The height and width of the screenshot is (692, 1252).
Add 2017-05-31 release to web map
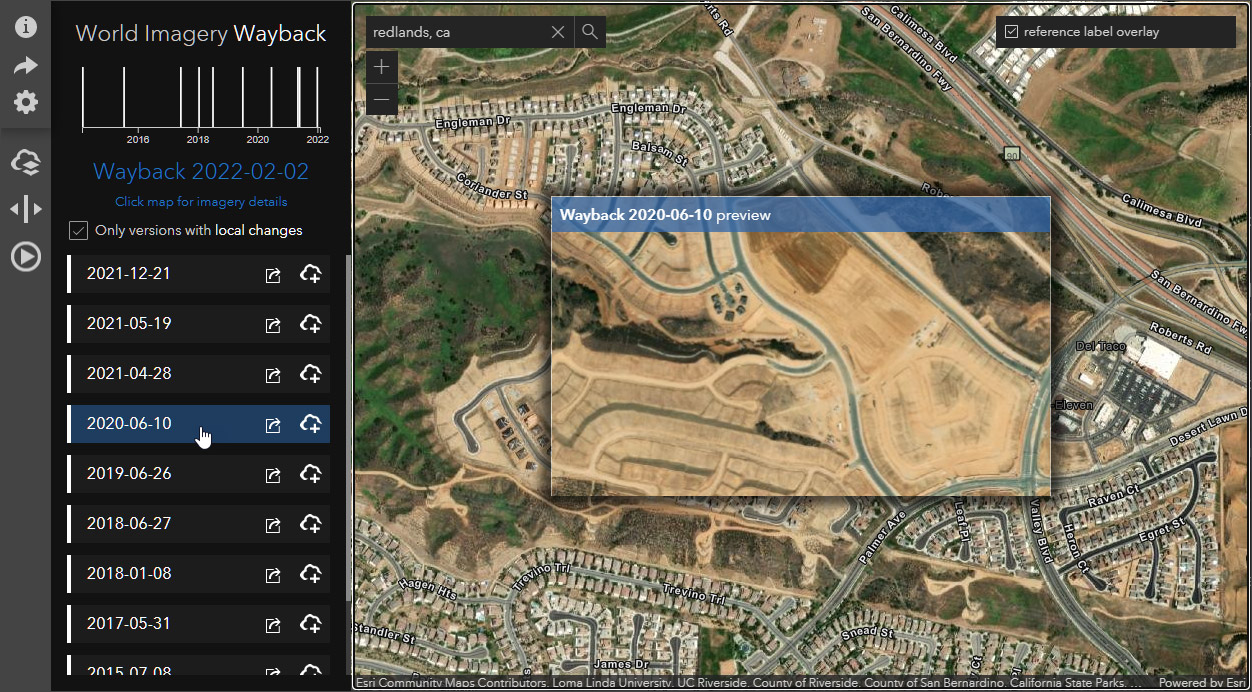coord(311,624)
